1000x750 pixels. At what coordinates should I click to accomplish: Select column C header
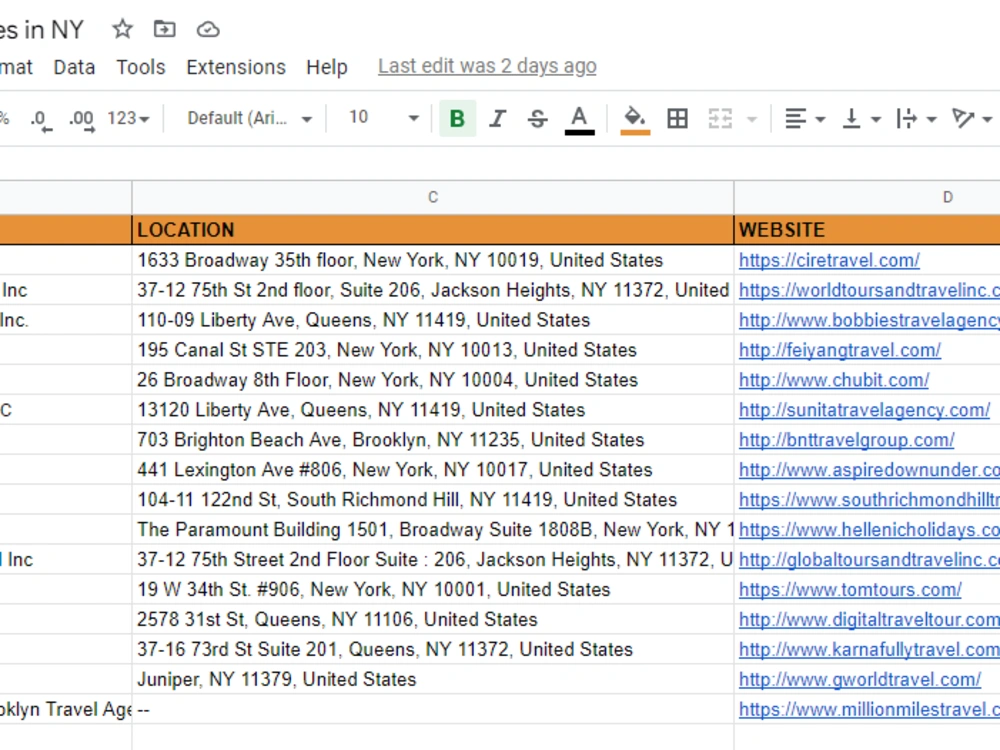433,197
